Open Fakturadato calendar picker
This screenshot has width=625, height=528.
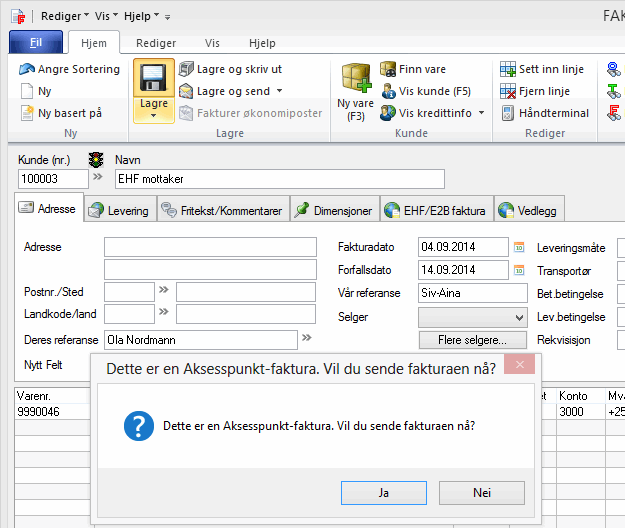(519, 246)
